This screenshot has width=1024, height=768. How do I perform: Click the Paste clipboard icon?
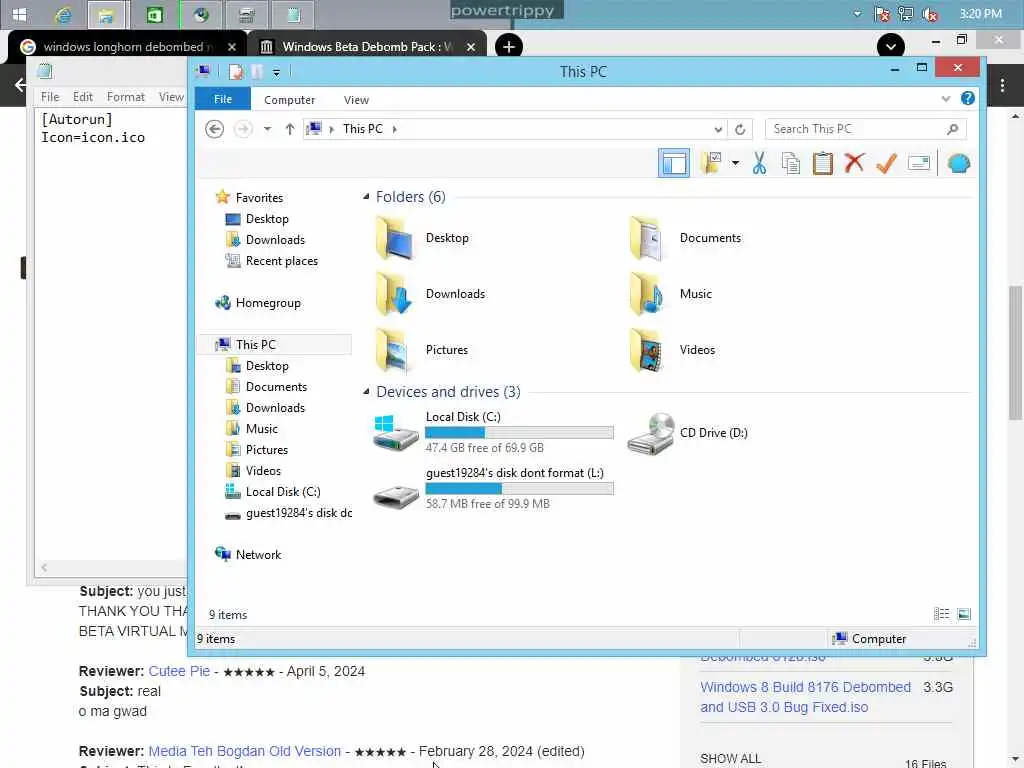[x=822, y=163]
